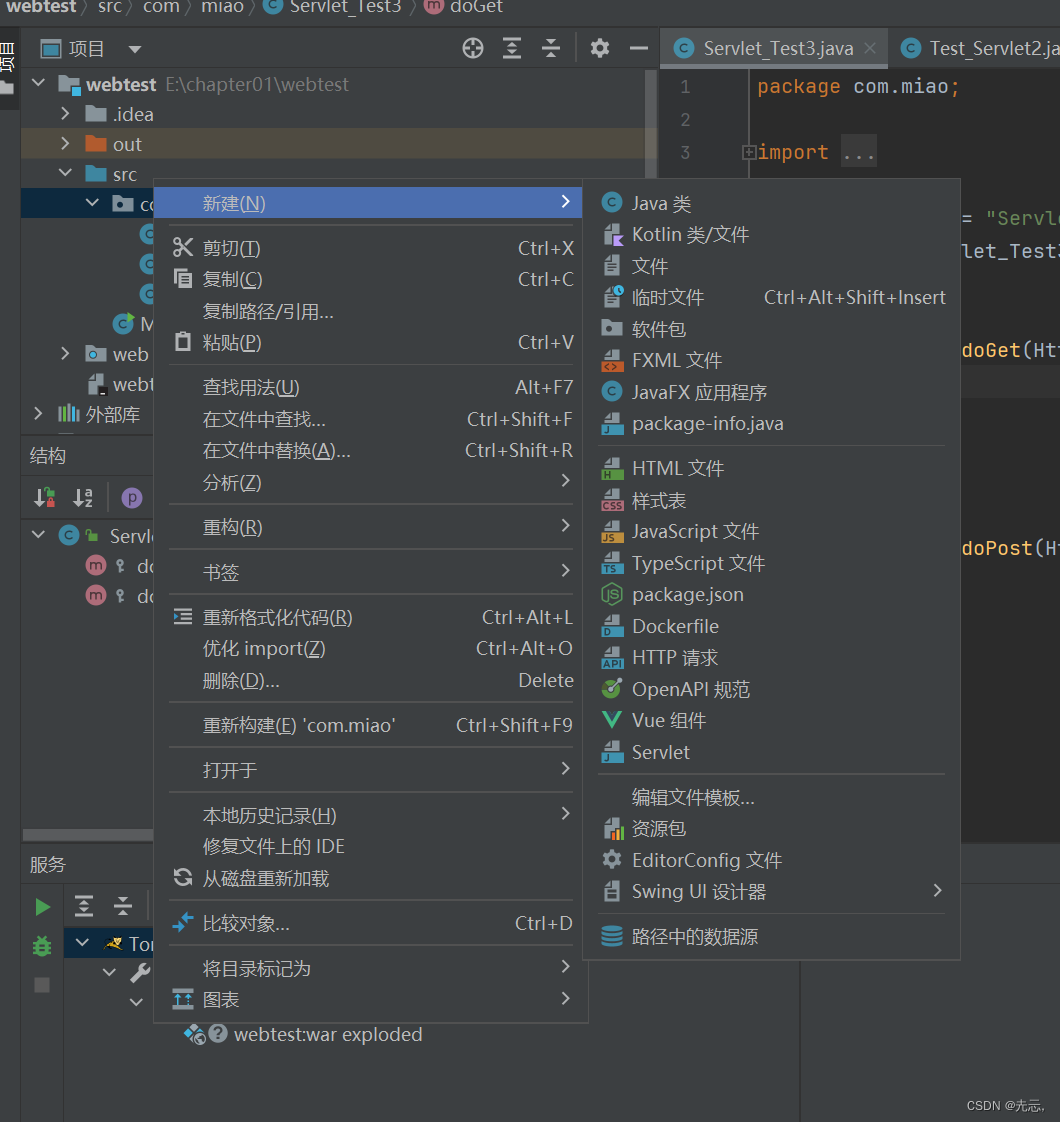Select 资源包 resource bundle entry
1060x1122 pixels.
pos(772,829)
